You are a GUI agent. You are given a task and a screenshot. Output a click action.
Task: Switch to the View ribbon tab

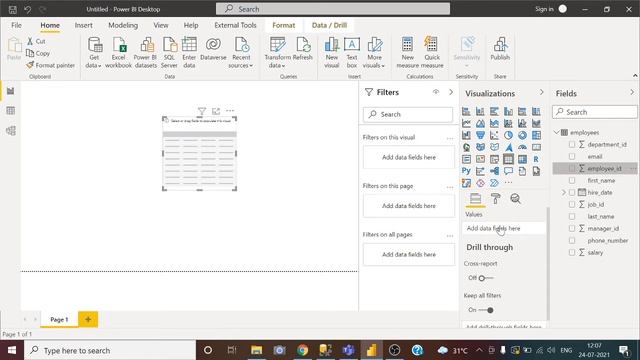(x=161, y=25)
